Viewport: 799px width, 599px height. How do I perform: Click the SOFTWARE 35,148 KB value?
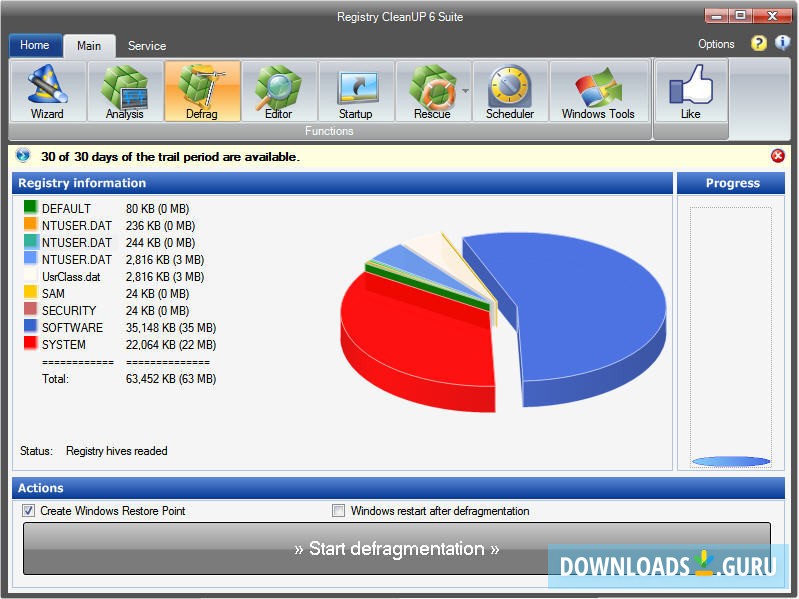tap(171, 328)
